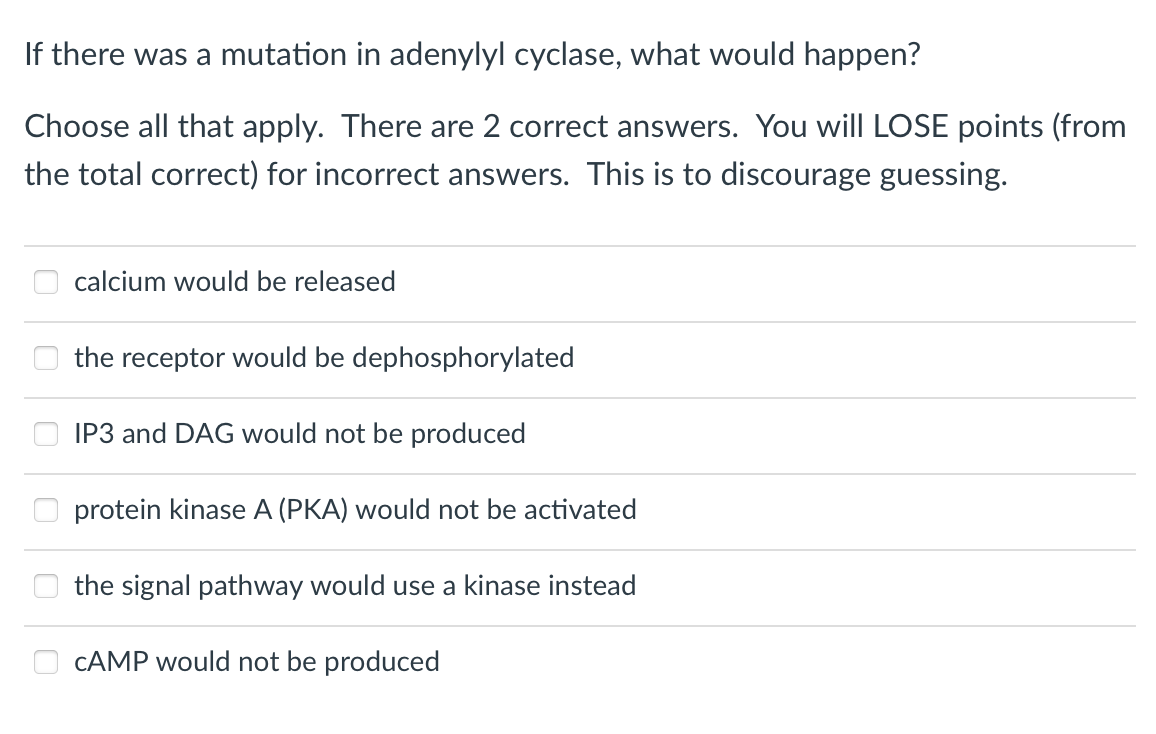Click the capitalized word 'LOSE' in instructions
The height and width of the screenshot is (734, 1156).
tap(913, 127)
